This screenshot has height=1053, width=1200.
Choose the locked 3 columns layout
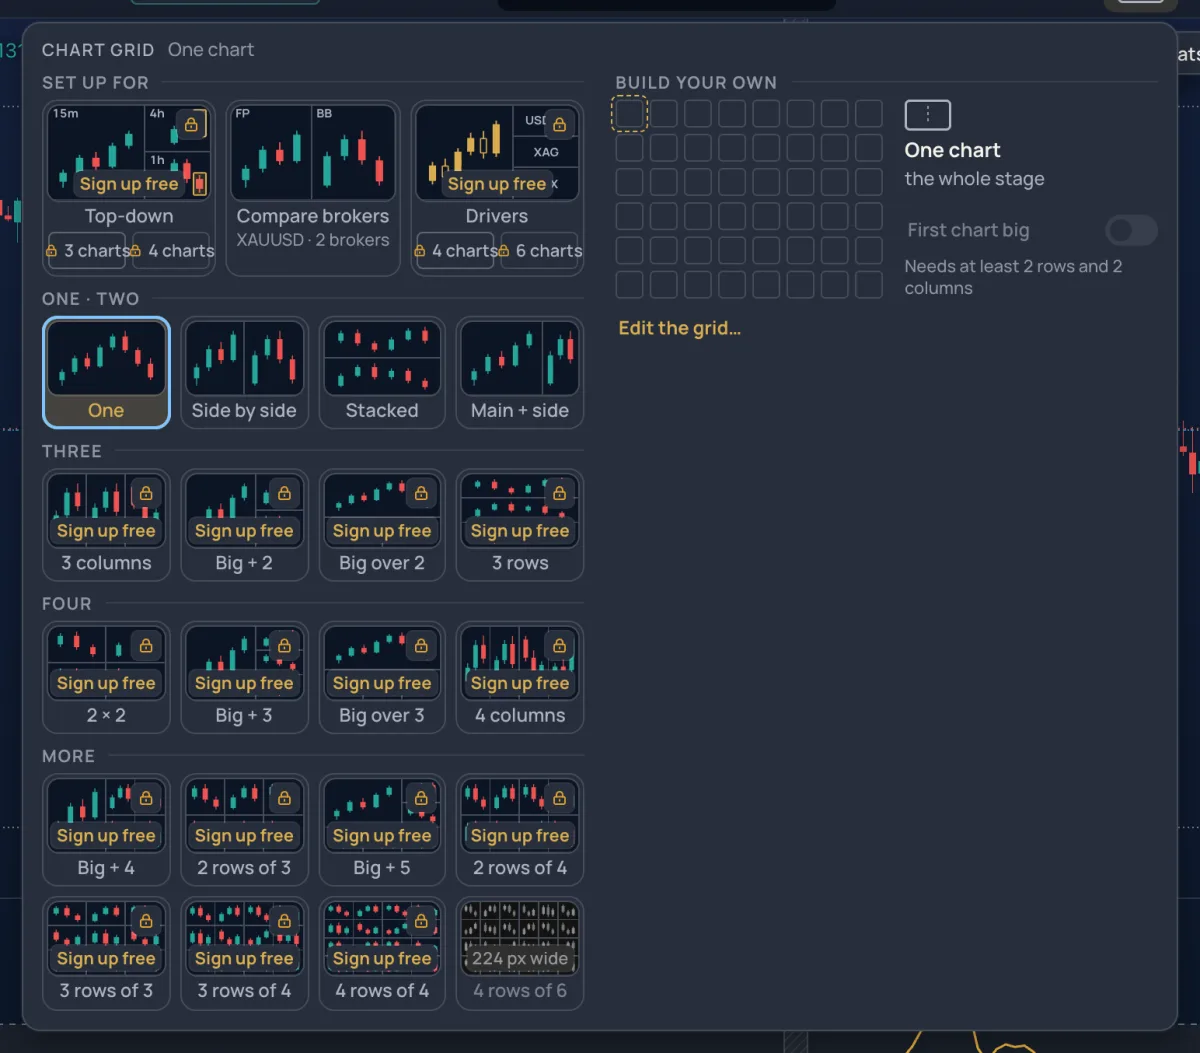106,525
